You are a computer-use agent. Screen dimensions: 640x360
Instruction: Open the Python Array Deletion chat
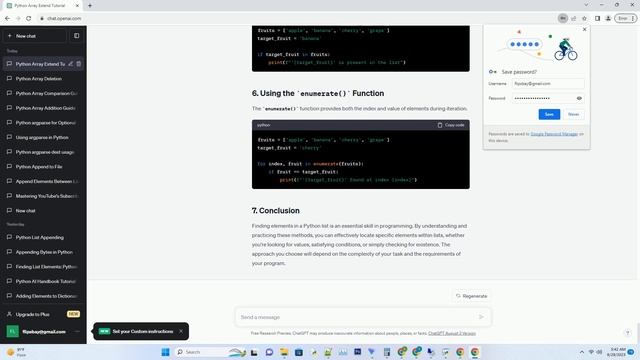point(43,78)
